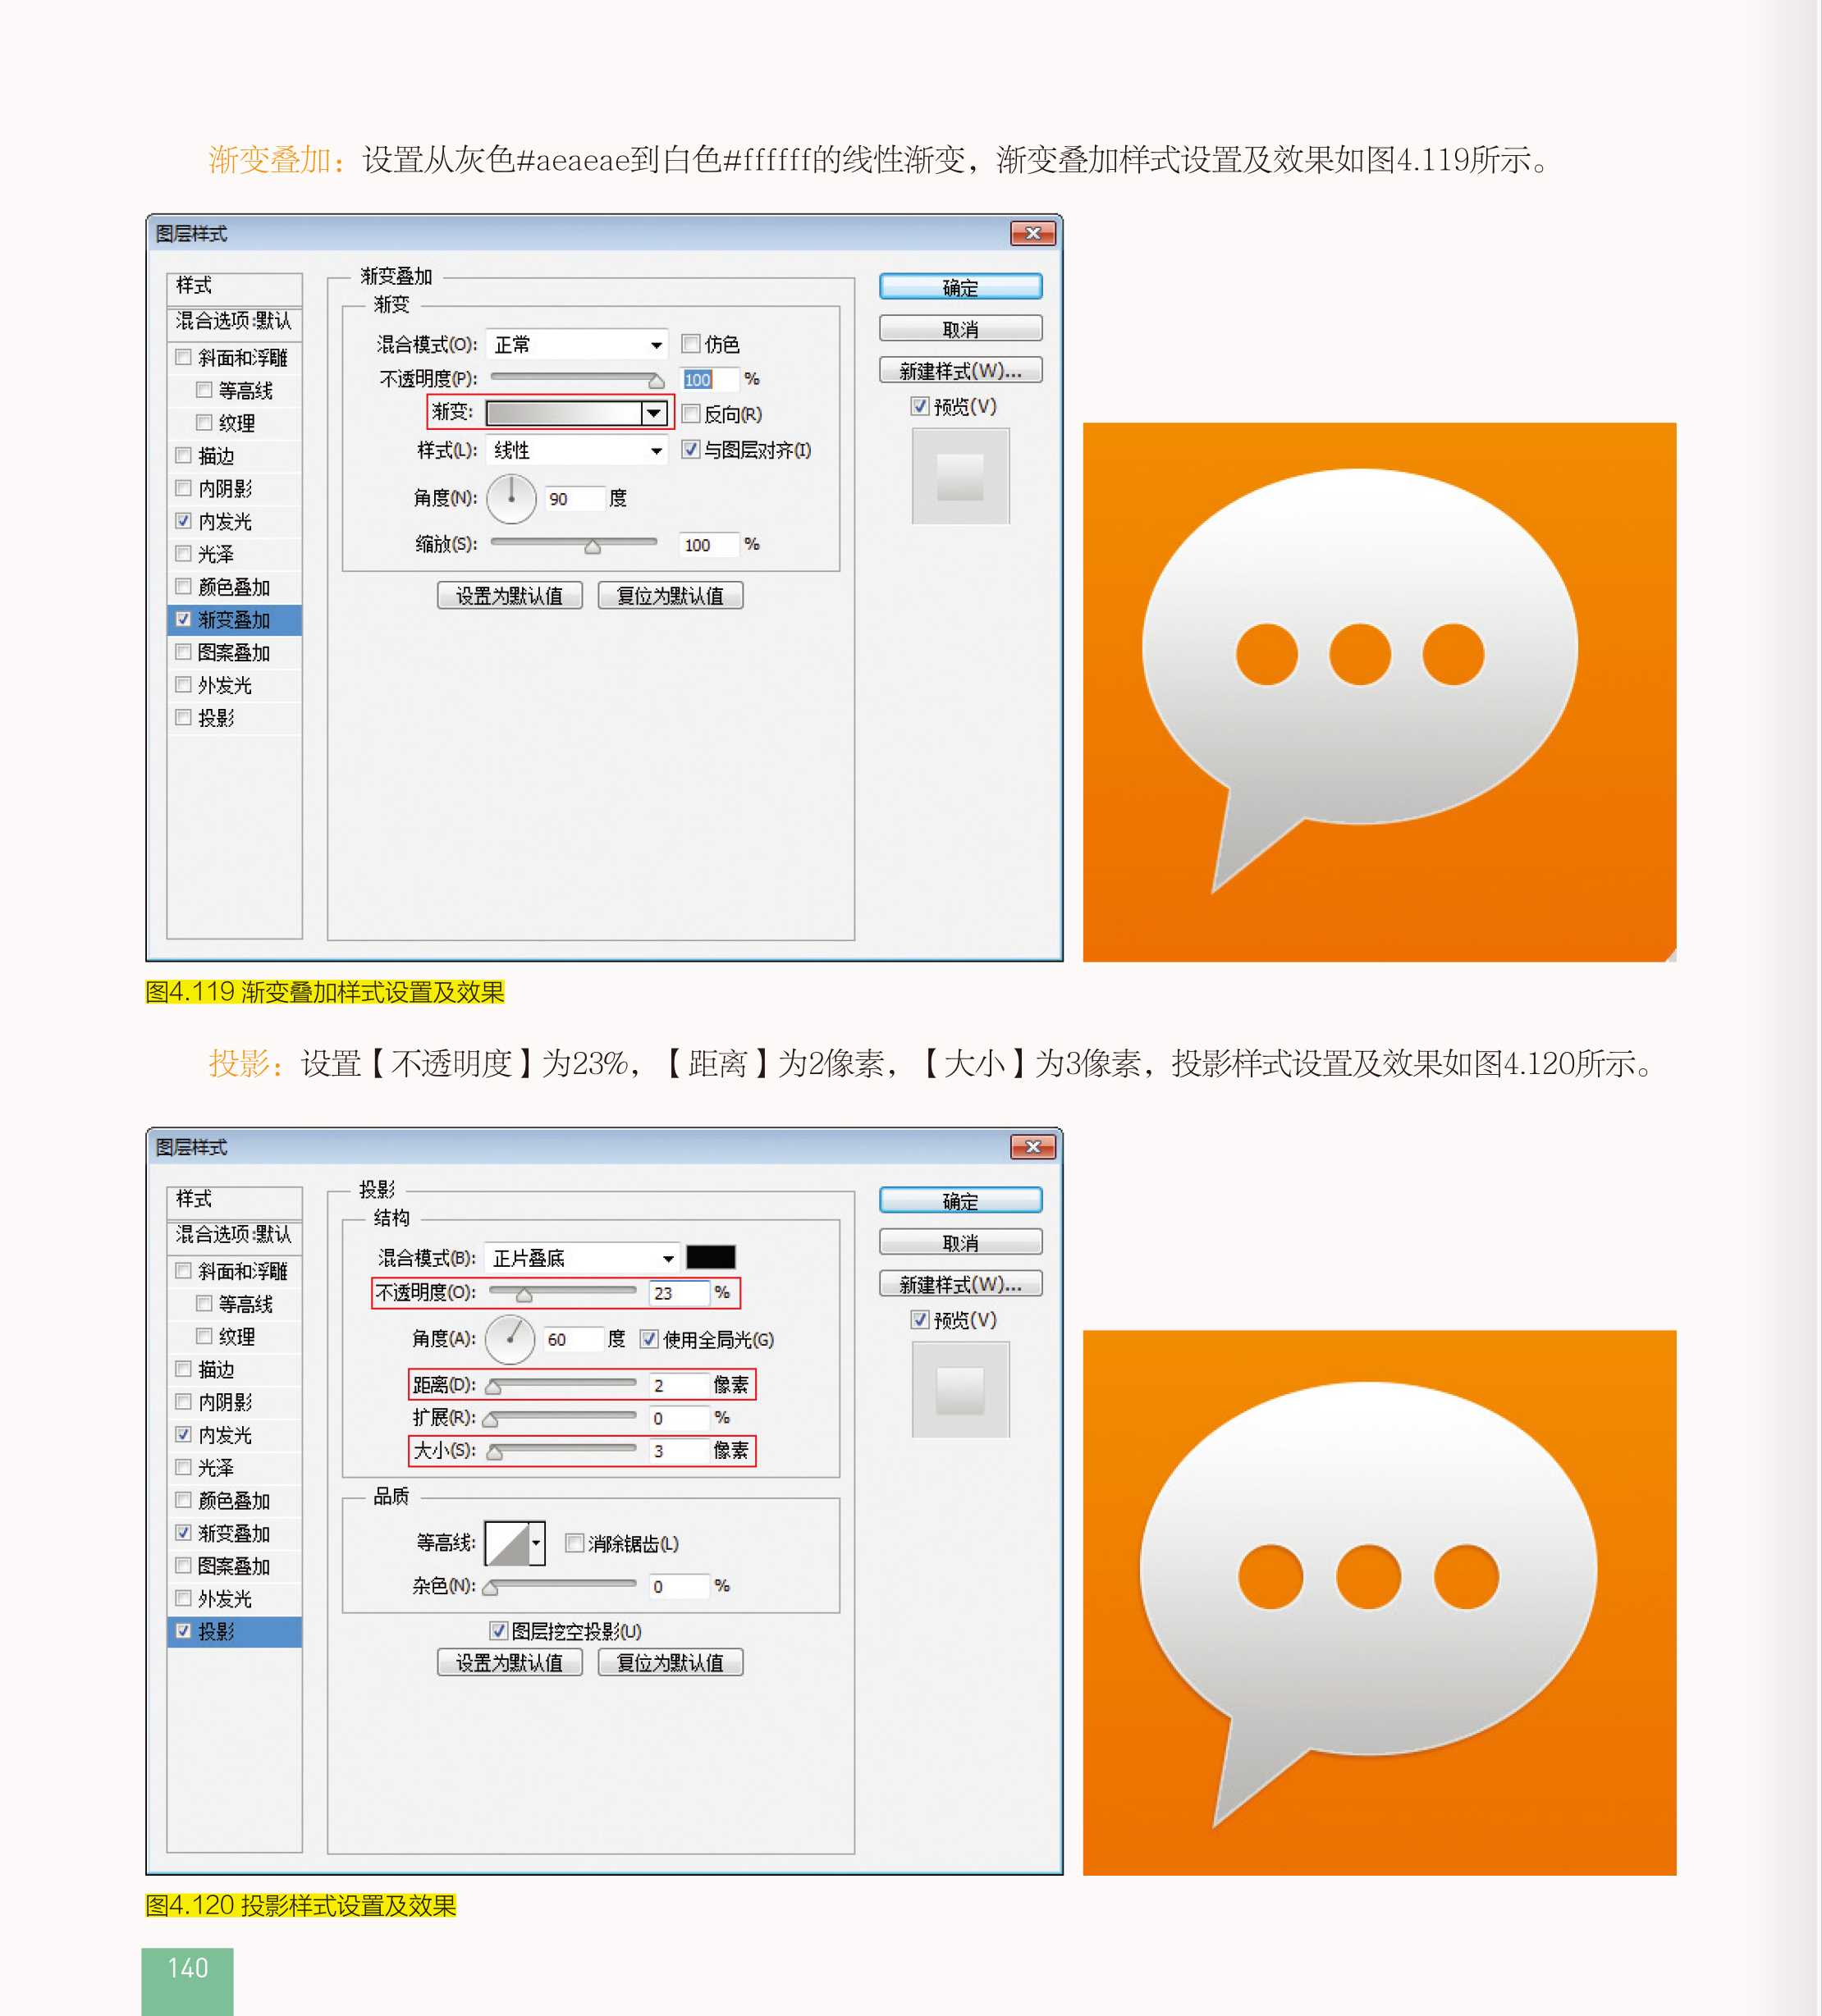Open the 样式(L) 线性 style dropdown
The height and width of the screenshot is (2016, 1822).
click(577, 450)
